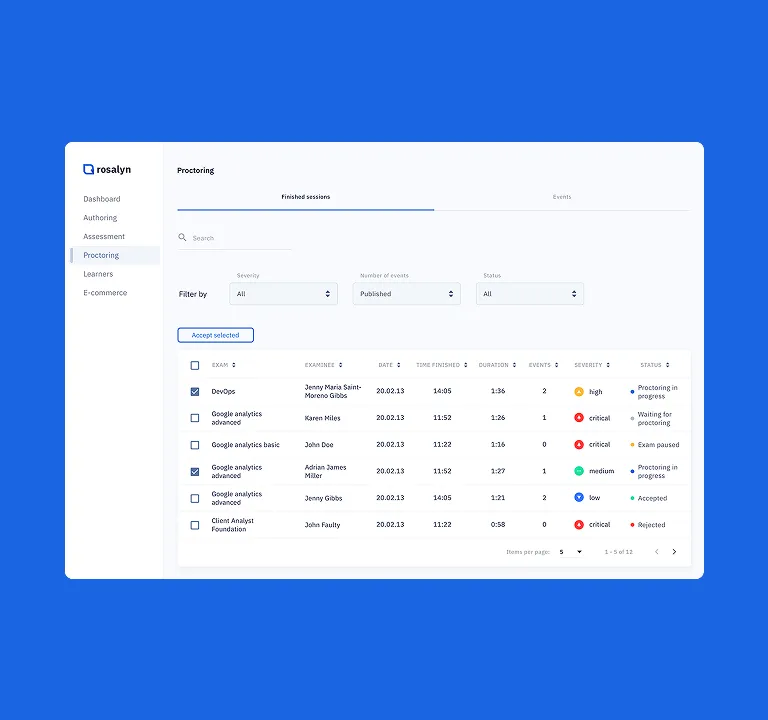Click the Waiting for proctoring status
The width and height of the screenshot is (768, 720).
coord(654,418)
